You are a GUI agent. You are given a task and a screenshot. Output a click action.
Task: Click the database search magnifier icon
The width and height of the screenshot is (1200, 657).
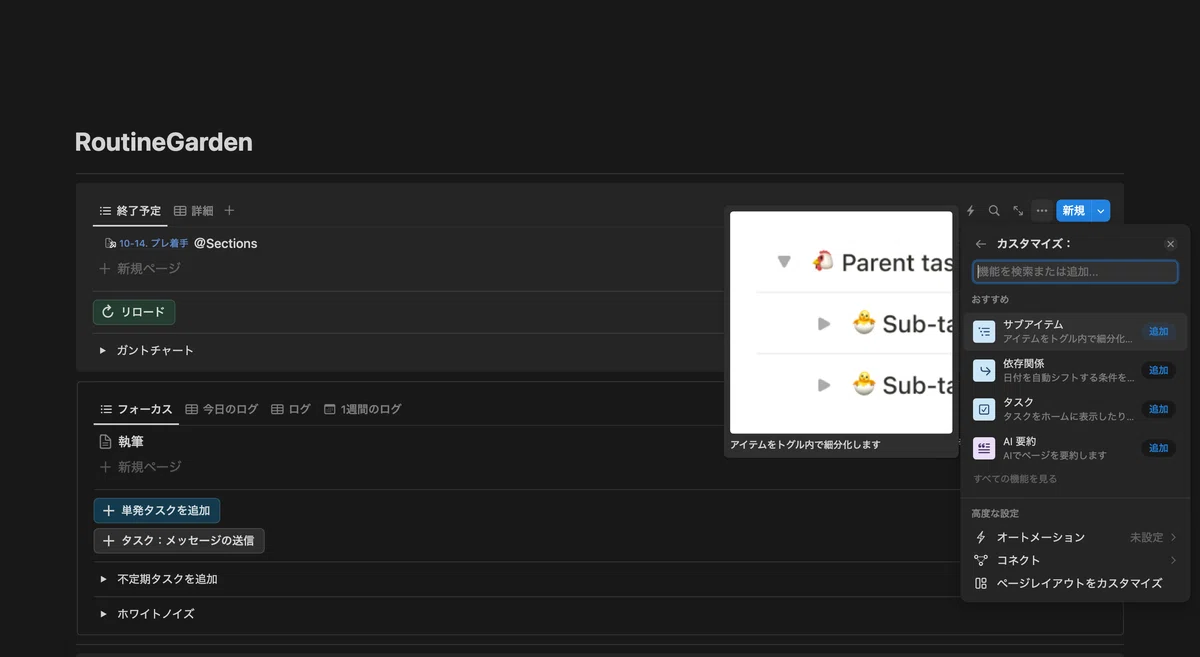click(994, 211)
